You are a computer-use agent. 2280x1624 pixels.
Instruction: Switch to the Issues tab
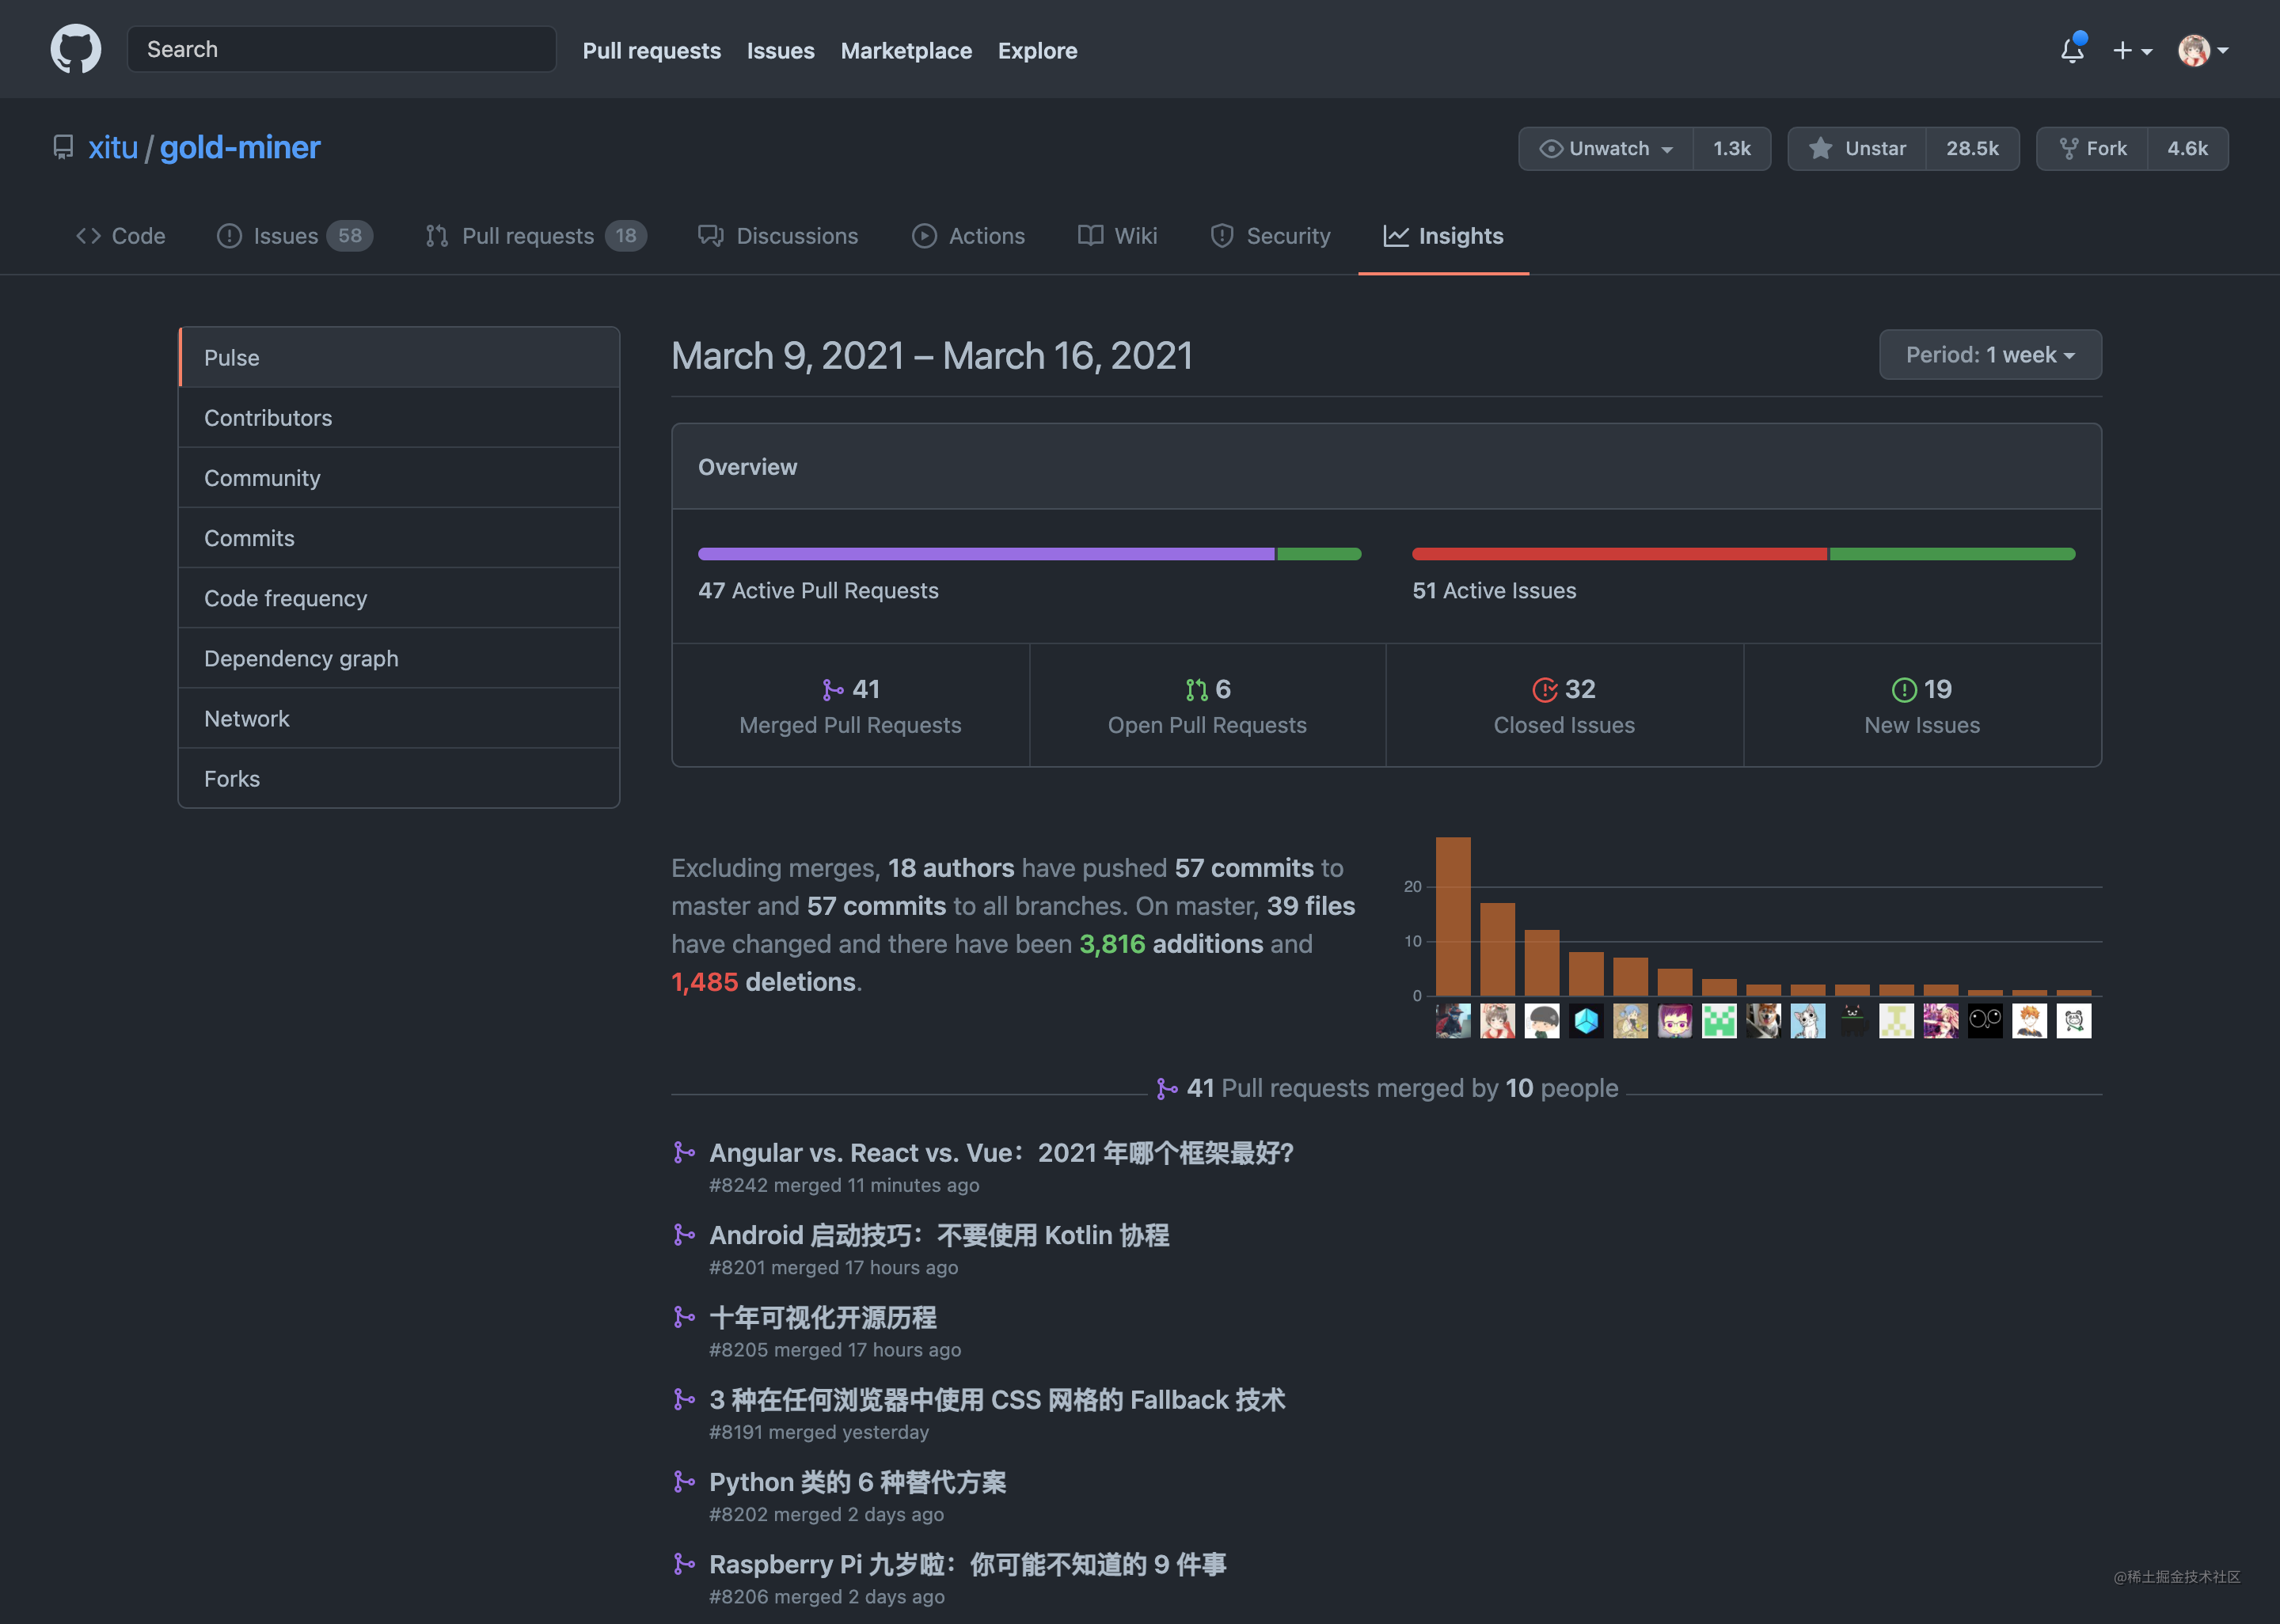(294, 236)
